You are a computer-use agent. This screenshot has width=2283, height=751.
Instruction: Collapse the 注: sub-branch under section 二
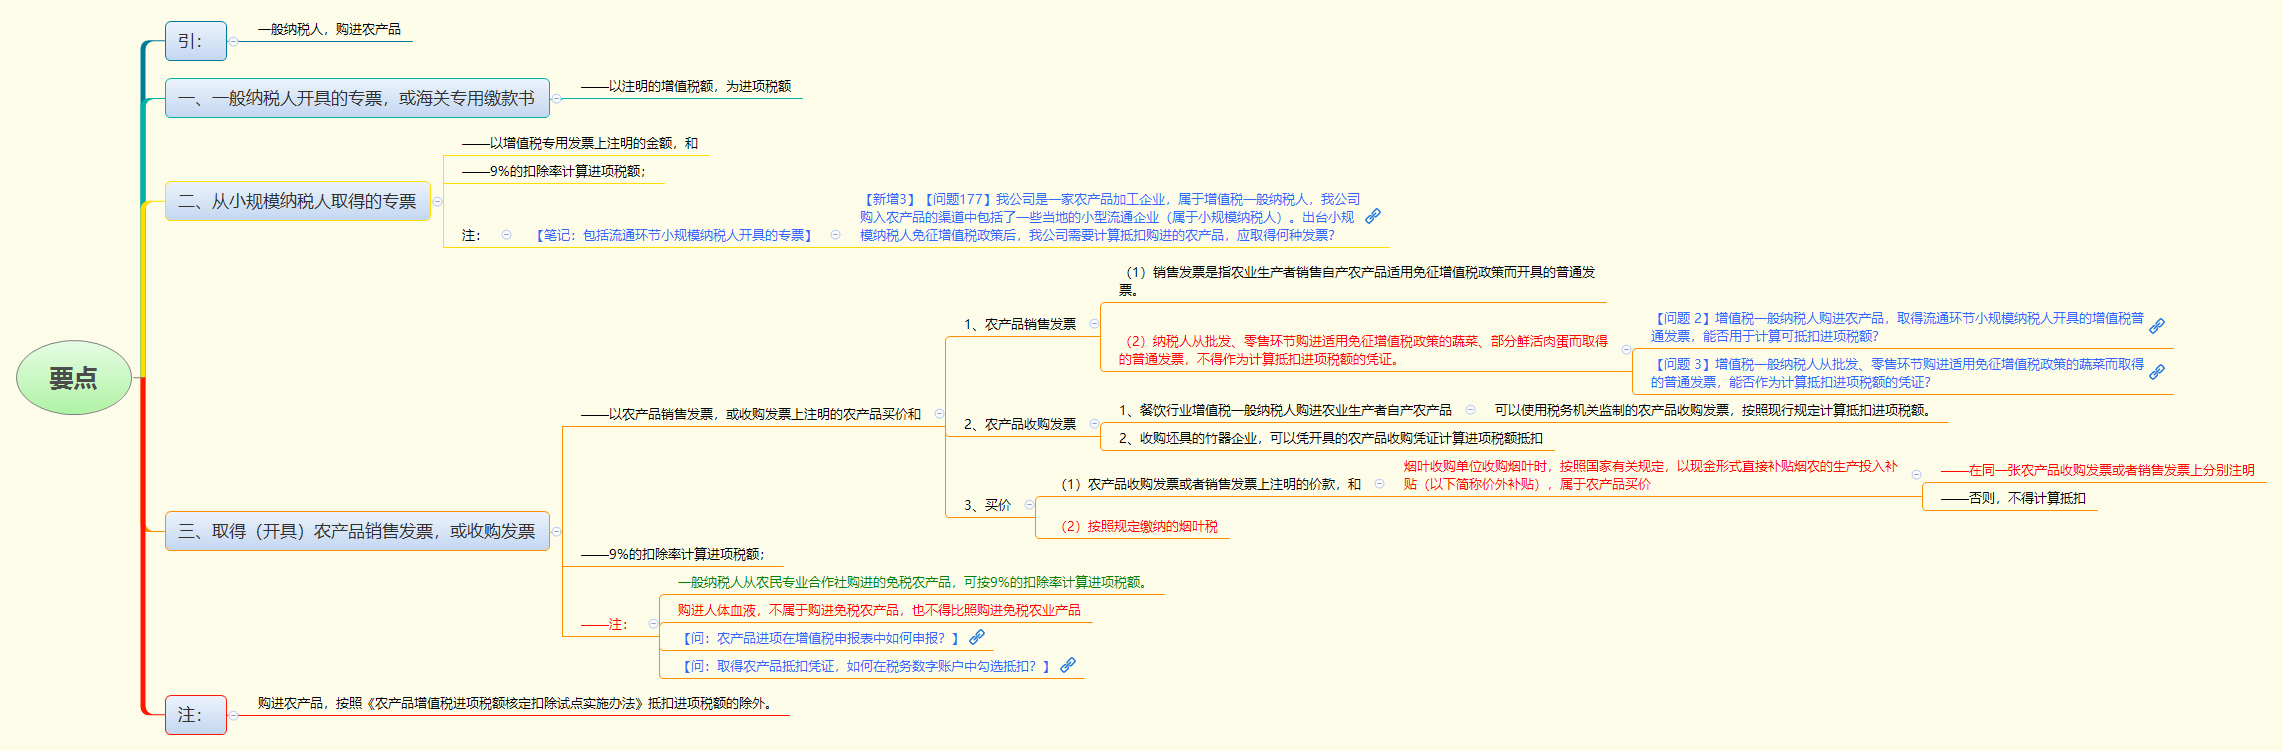[x=506, y=235]
